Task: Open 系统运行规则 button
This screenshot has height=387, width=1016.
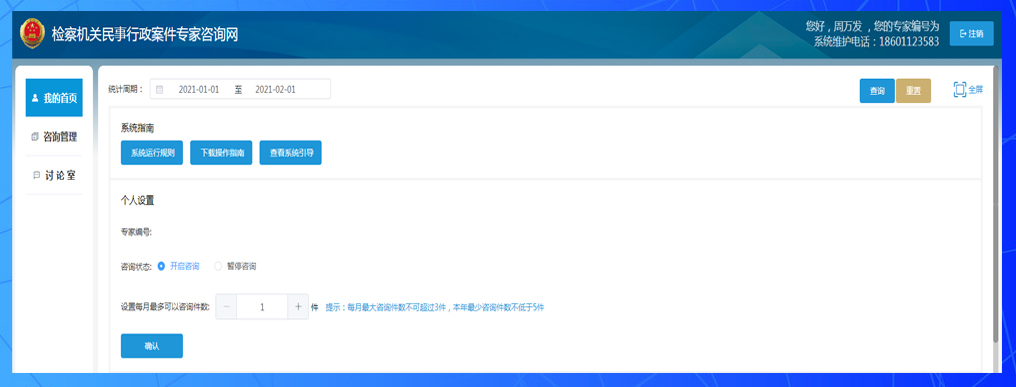Action: tap(152, 153)
